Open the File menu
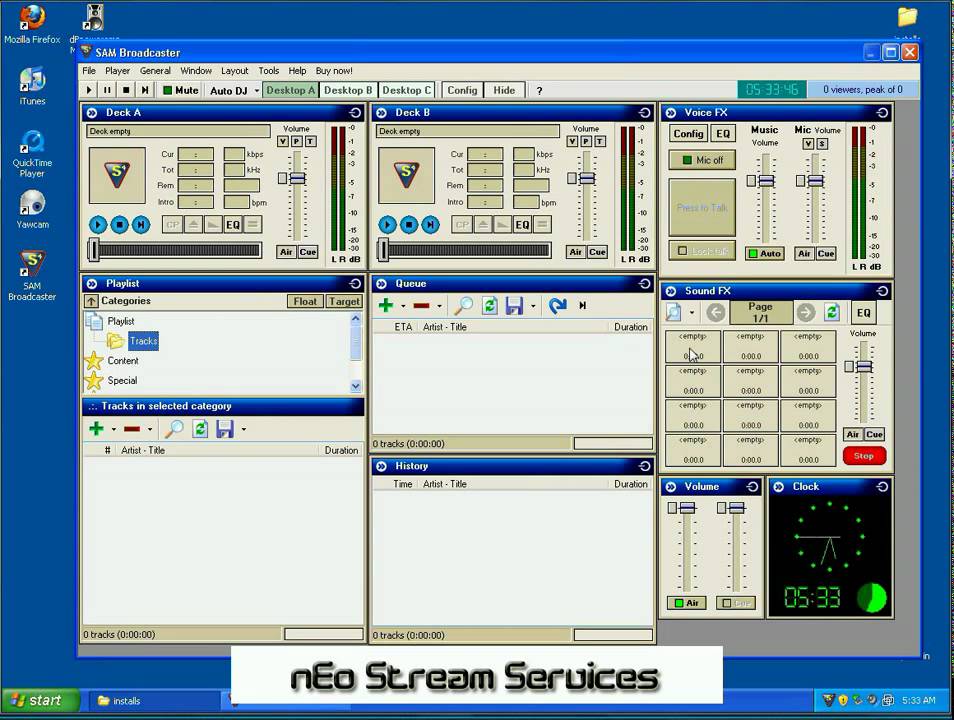The height and width of the screenshot is (720, 954). 89,71
